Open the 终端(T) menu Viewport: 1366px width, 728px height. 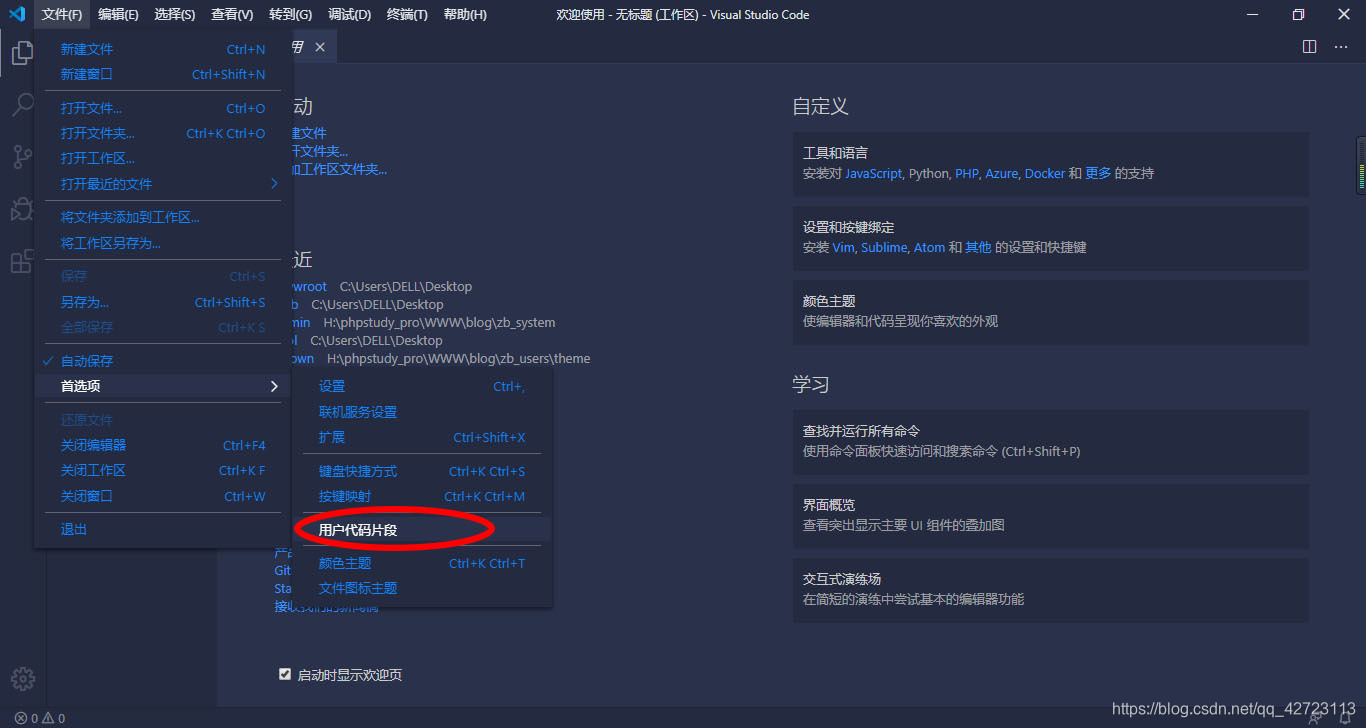[407, 14]
